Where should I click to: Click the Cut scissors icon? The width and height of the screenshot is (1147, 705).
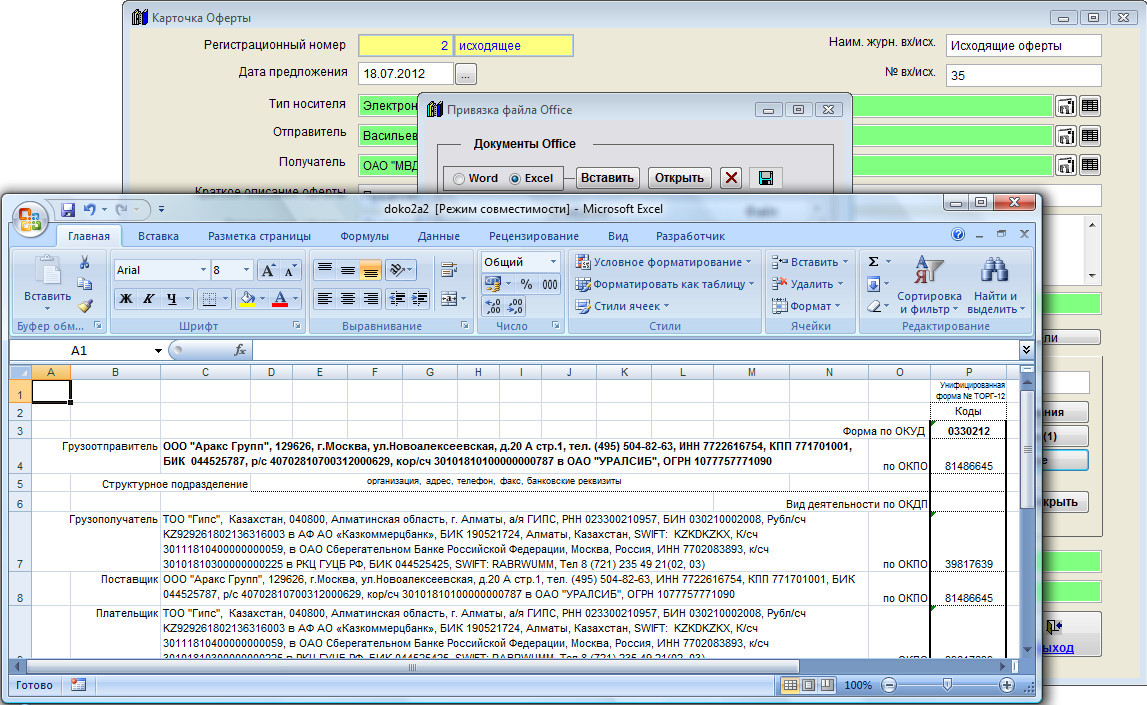[x=85, y=262]
